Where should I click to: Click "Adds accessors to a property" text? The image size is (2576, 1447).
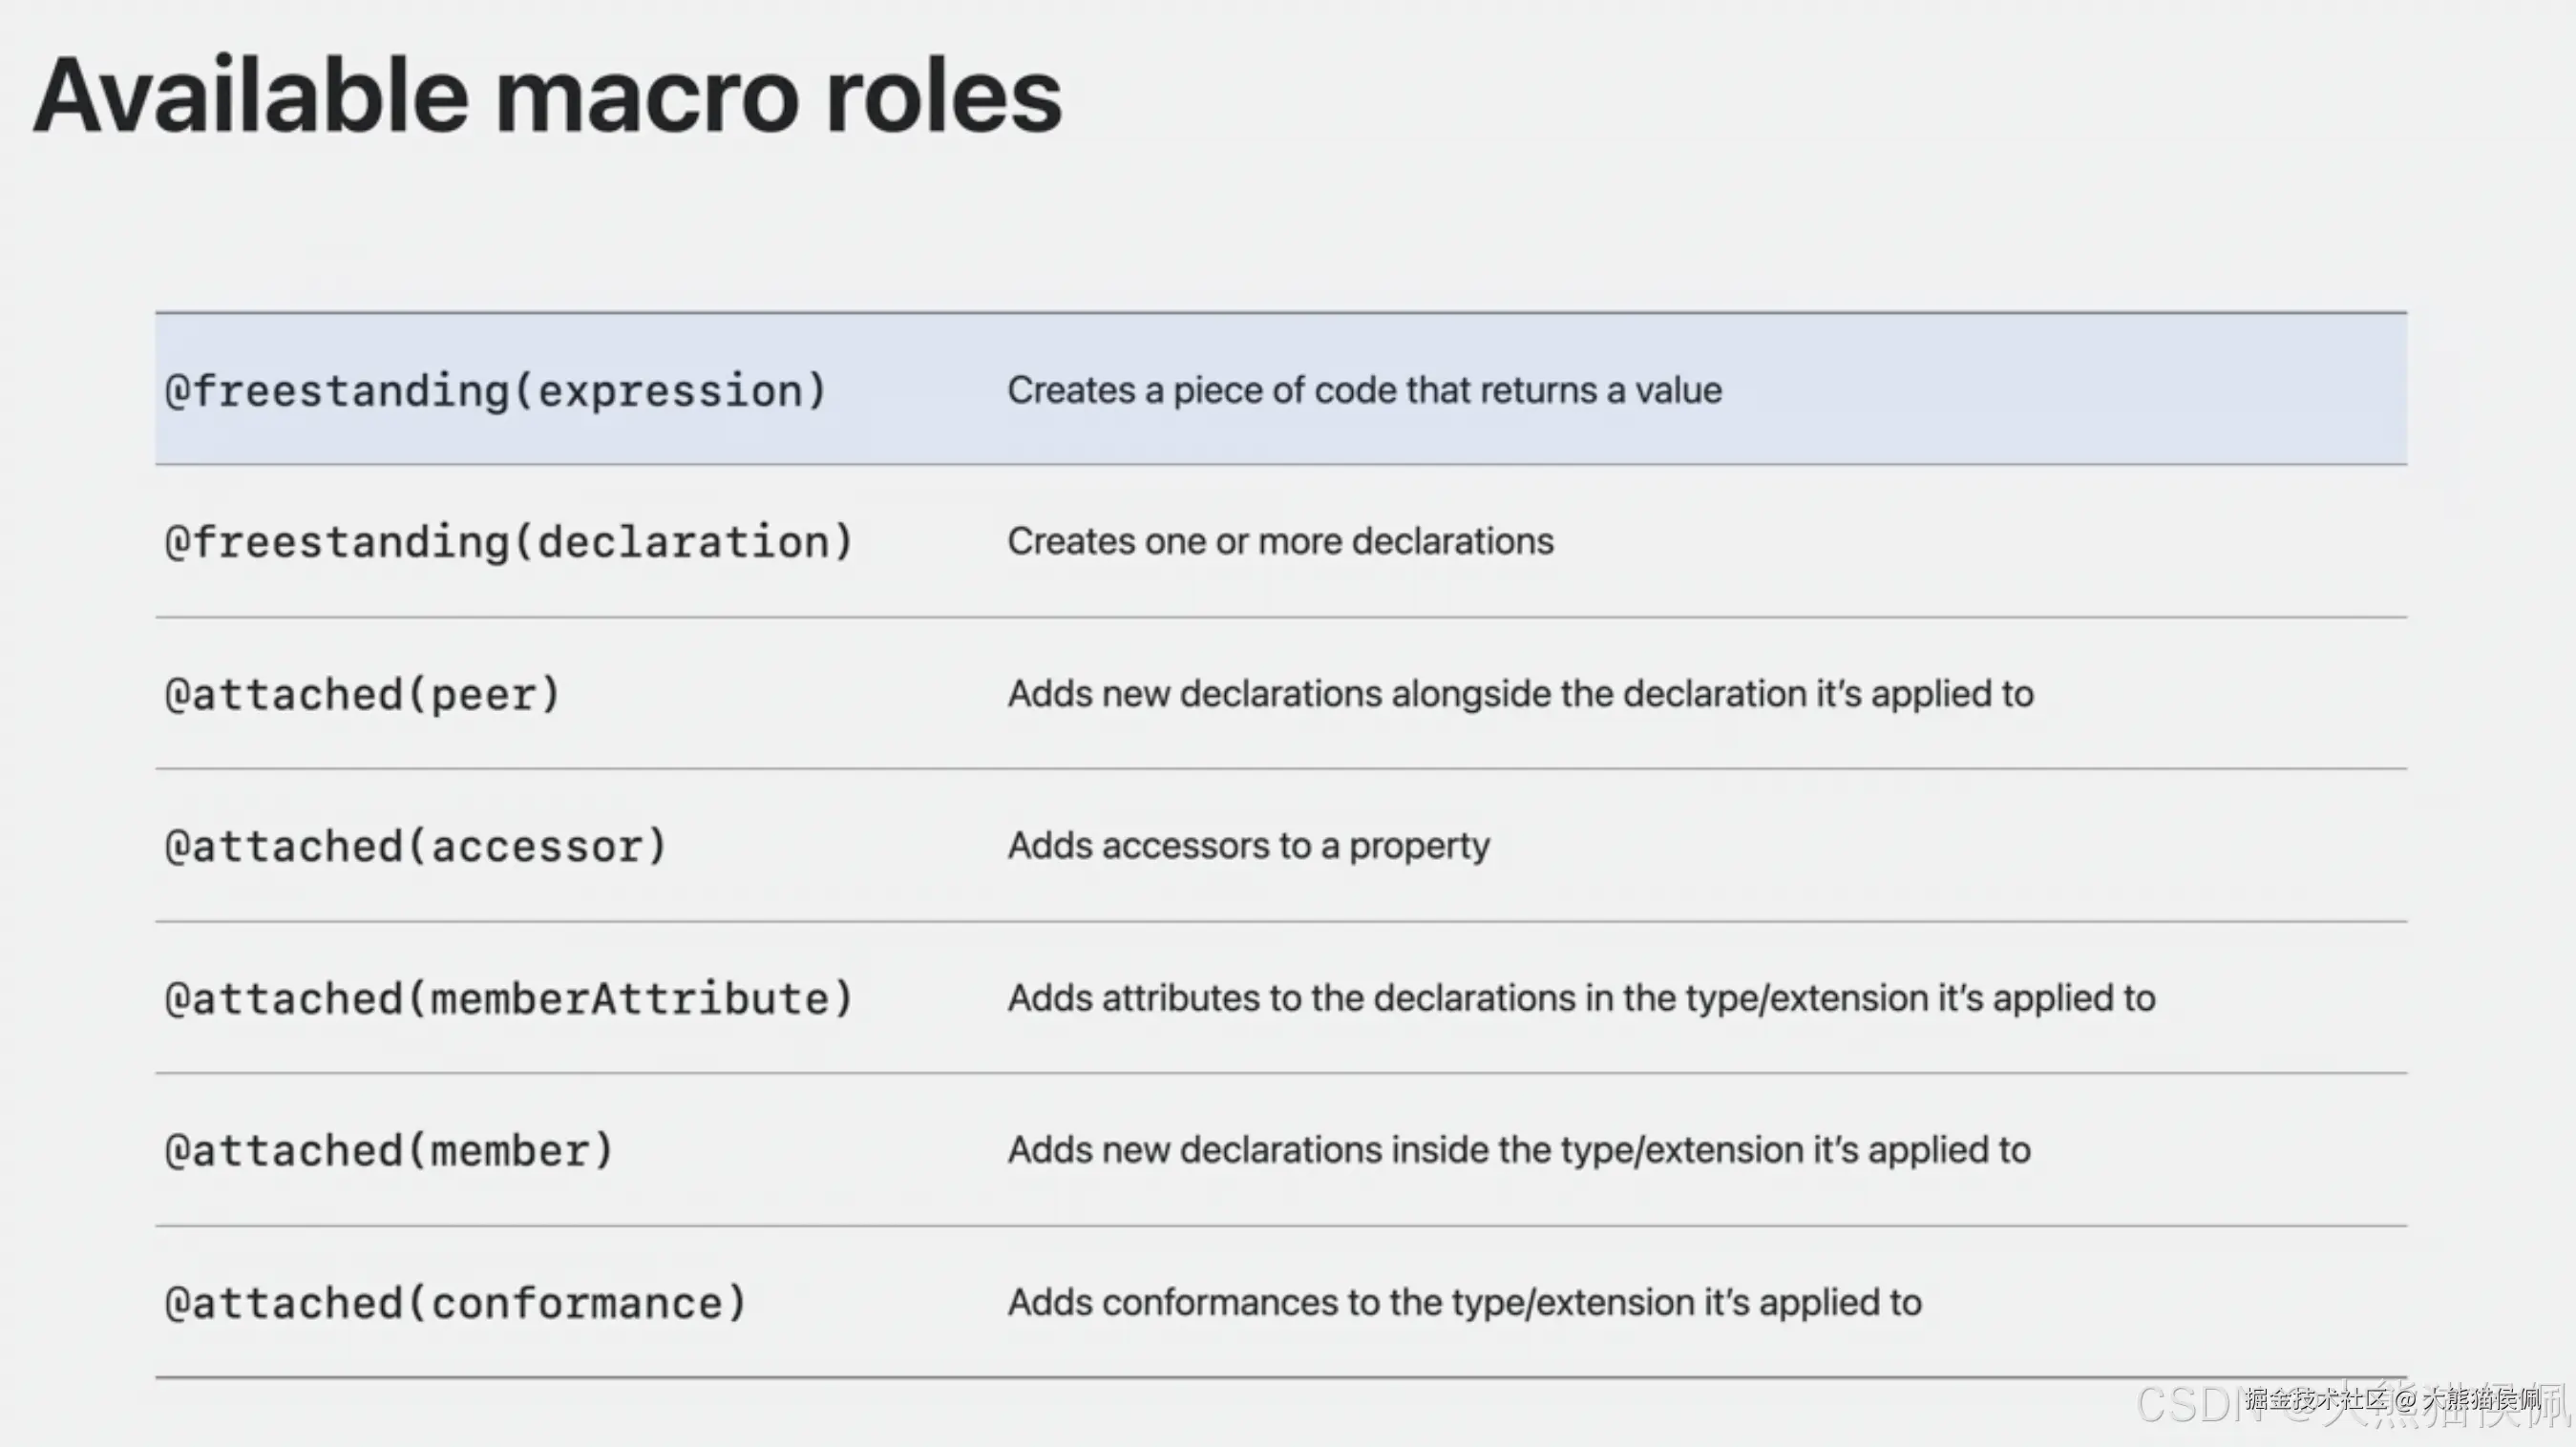[1248, 846]
